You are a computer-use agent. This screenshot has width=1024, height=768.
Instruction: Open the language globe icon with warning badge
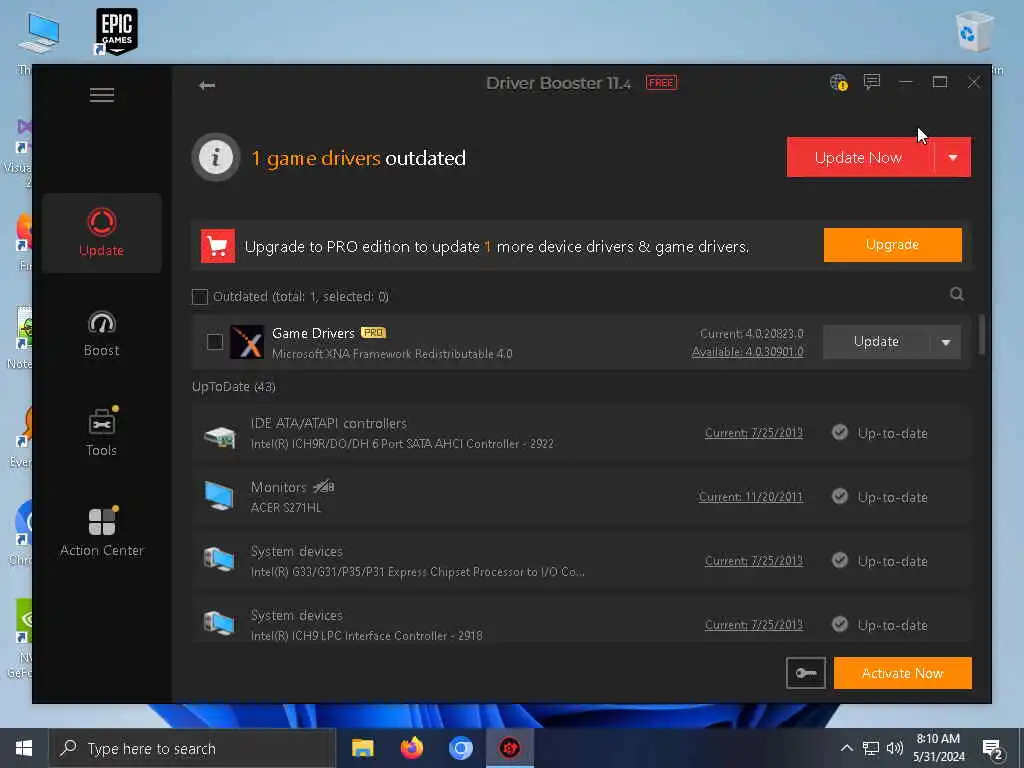tap(839, 82)
